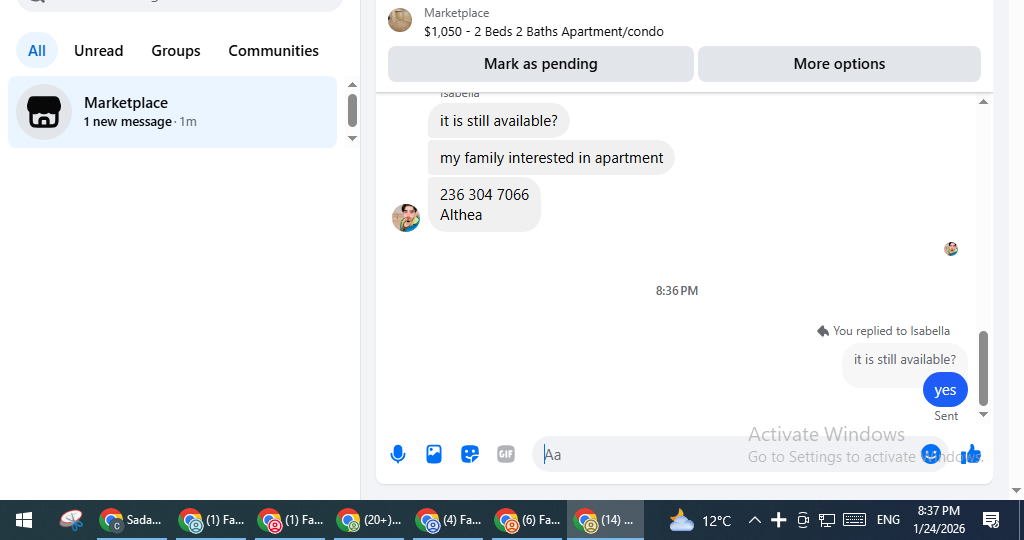Click the chat list scroll up arrow
This screenshot has height=540, width=1024.
(x=352, y=85)
